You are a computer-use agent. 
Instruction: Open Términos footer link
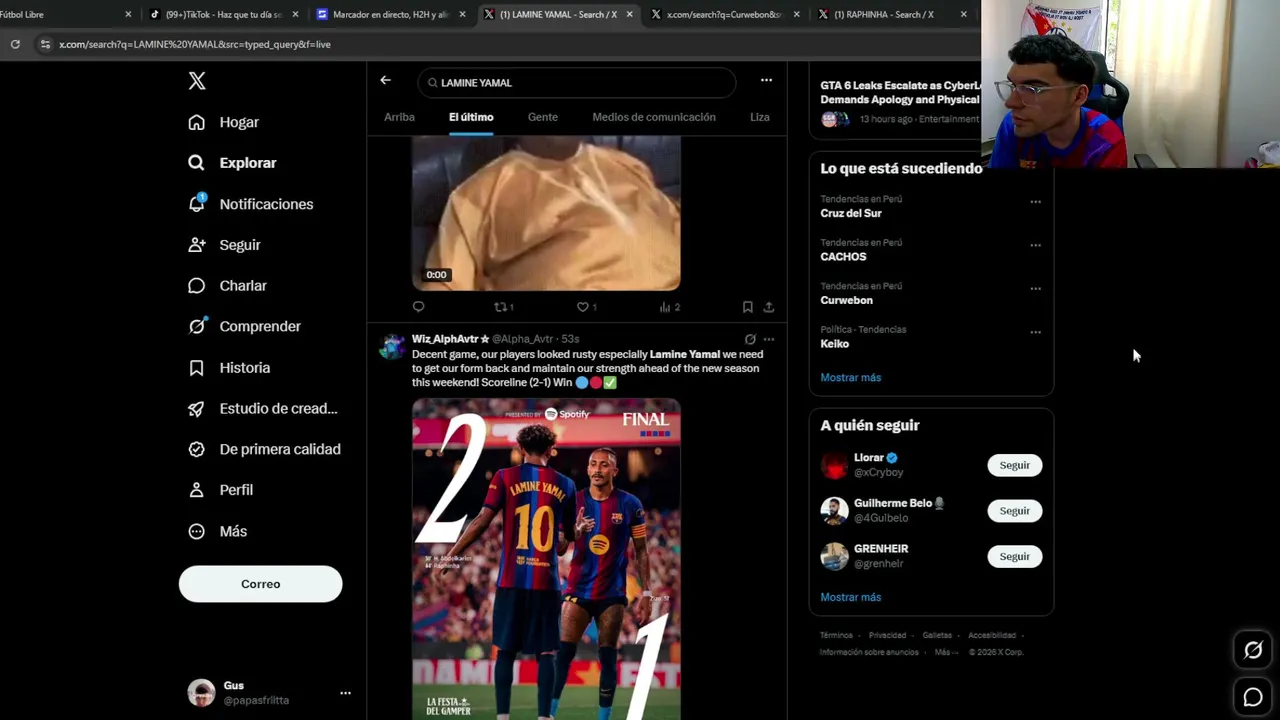pos(836,635)
